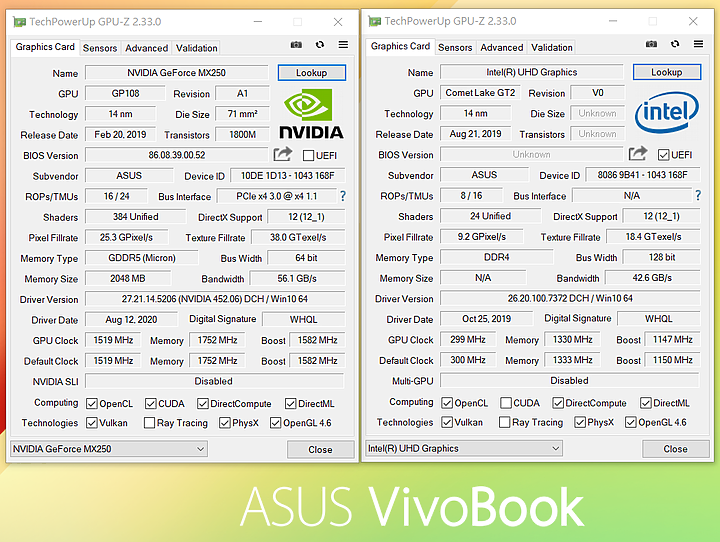Click the camera icon in the Intel window

coord(651,44)
